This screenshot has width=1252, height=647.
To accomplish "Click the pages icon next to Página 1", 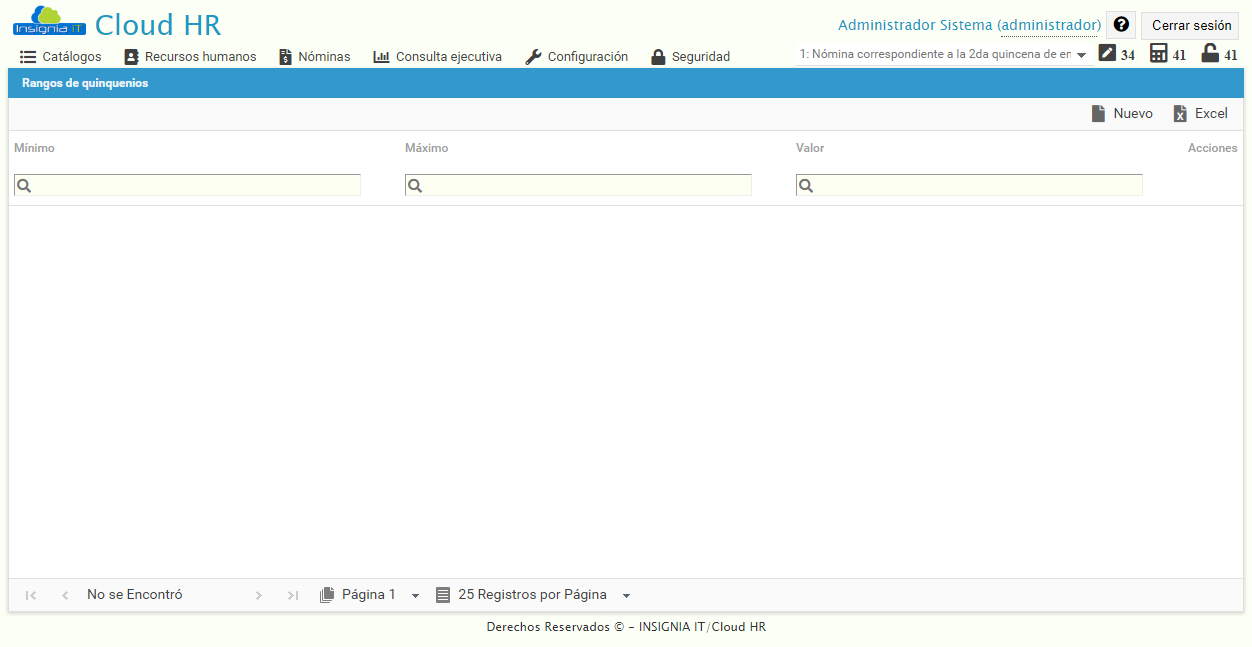I will tap(327, 594).
